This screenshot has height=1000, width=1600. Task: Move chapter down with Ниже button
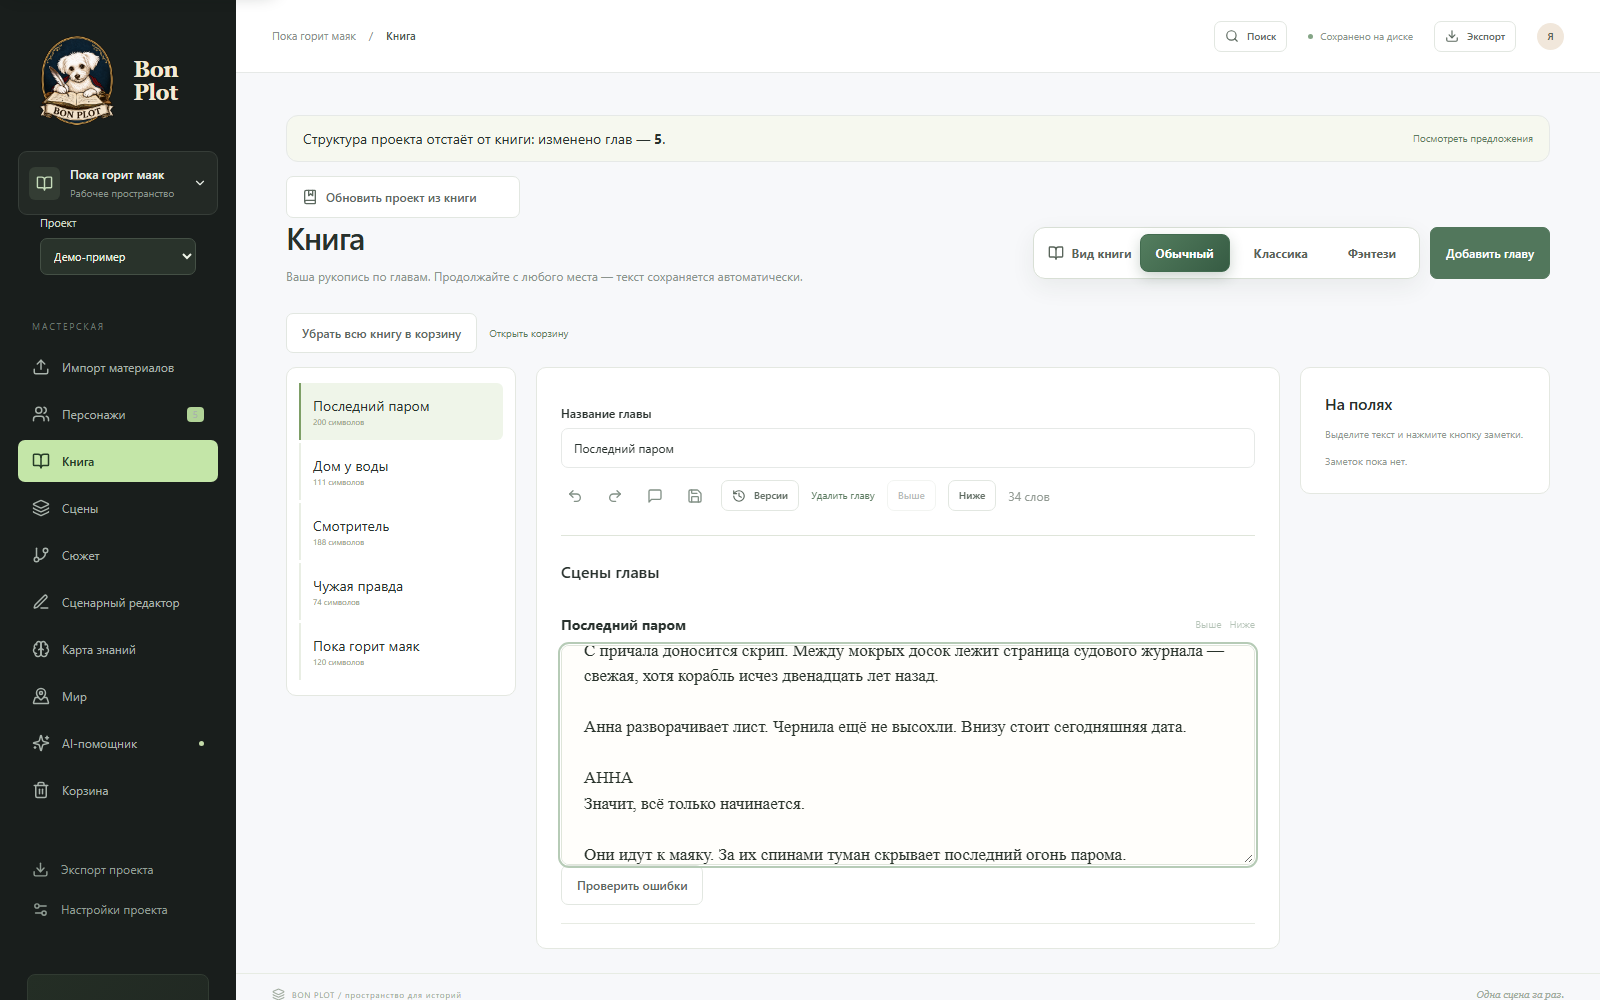click(x=972, y=496)
